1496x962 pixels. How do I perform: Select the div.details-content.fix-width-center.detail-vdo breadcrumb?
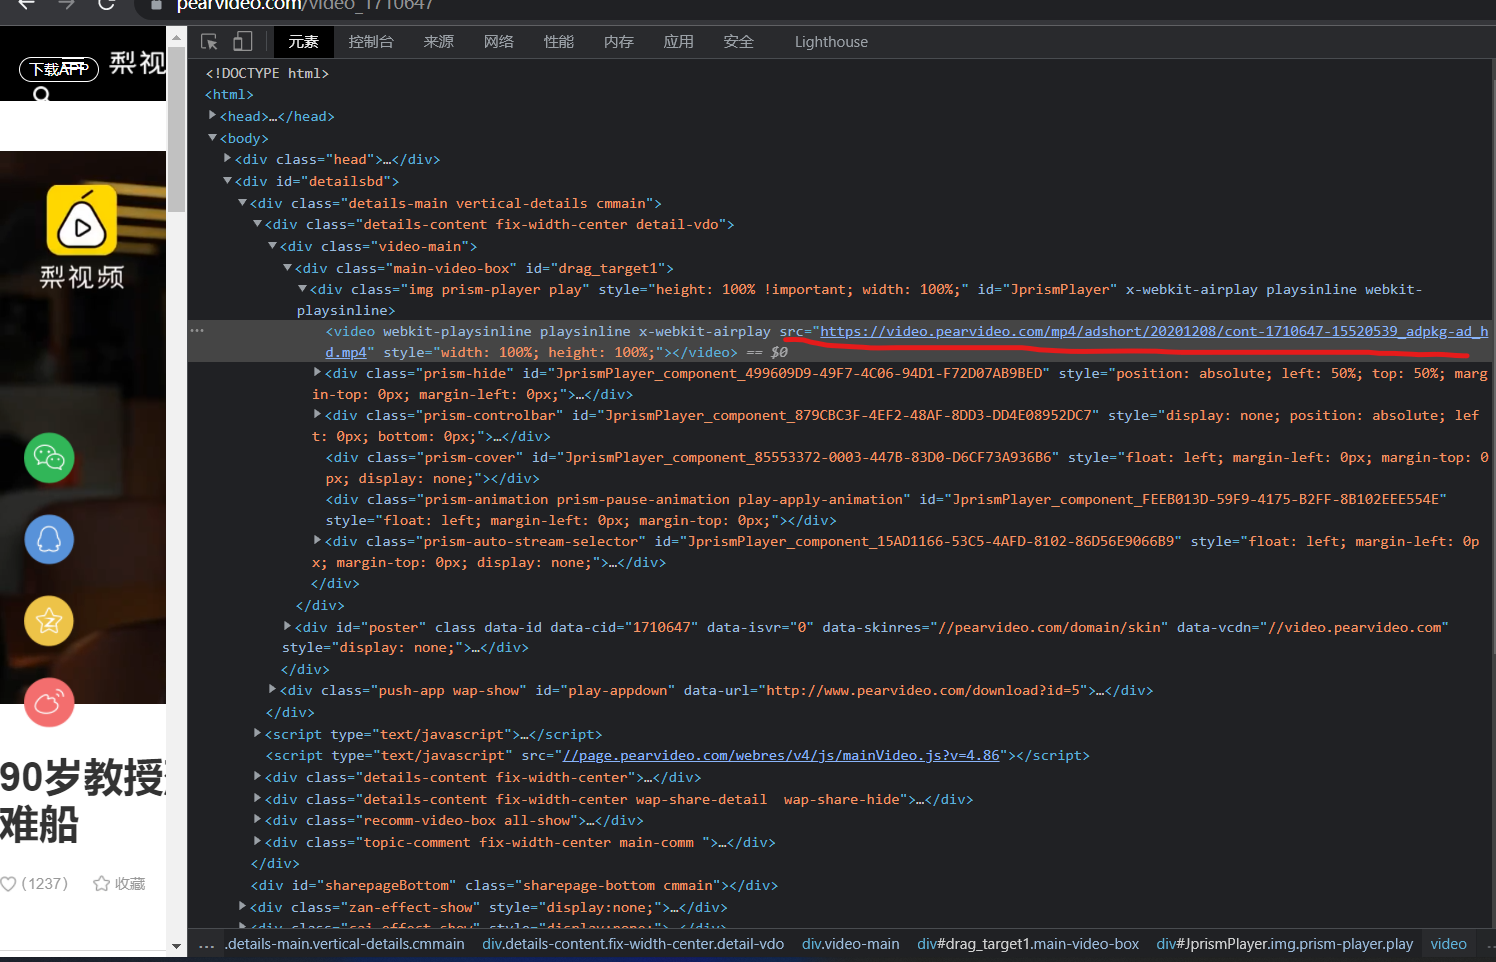coord(633,944)
